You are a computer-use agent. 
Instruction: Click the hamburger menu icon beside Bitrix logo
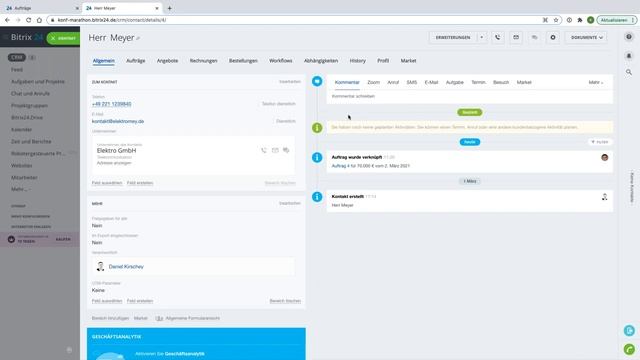click(5, 37)
